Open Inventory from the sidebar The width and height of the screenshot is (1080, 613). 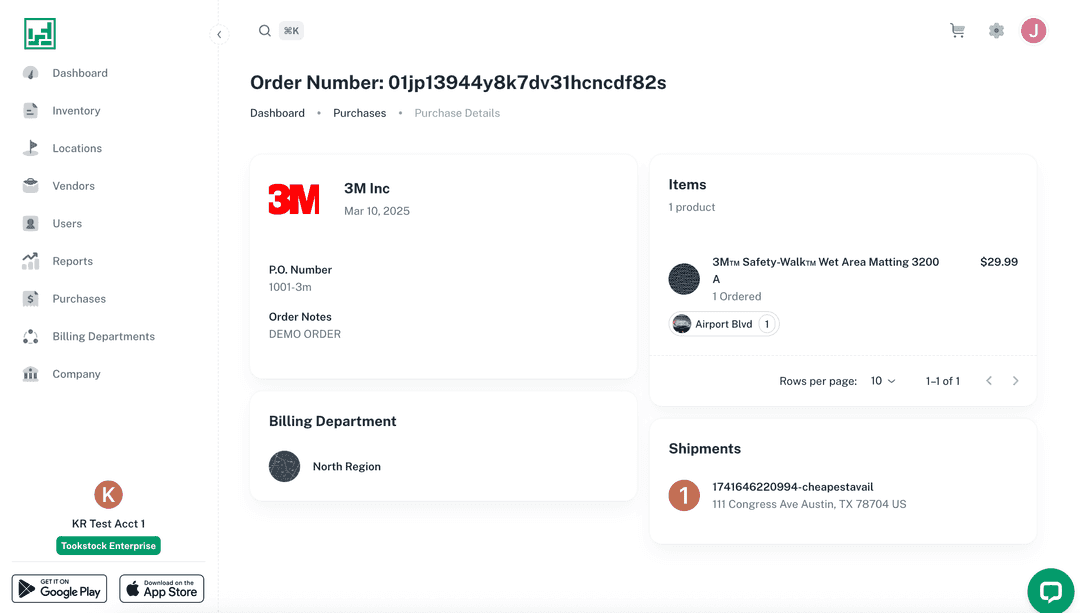(x=76, y=111)
